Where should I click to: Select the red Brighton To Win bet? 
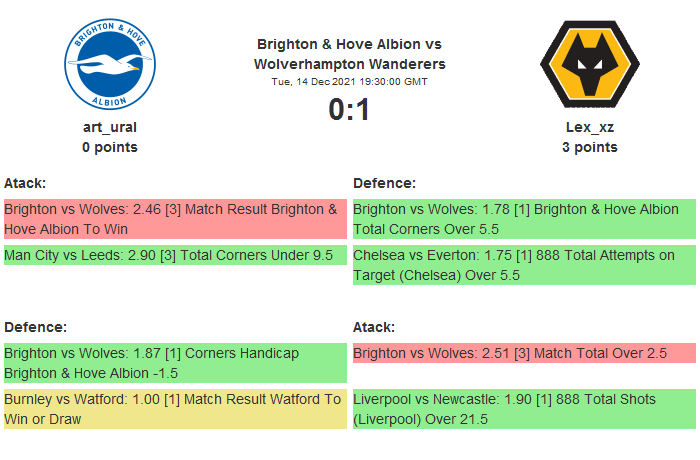(175, 219)
